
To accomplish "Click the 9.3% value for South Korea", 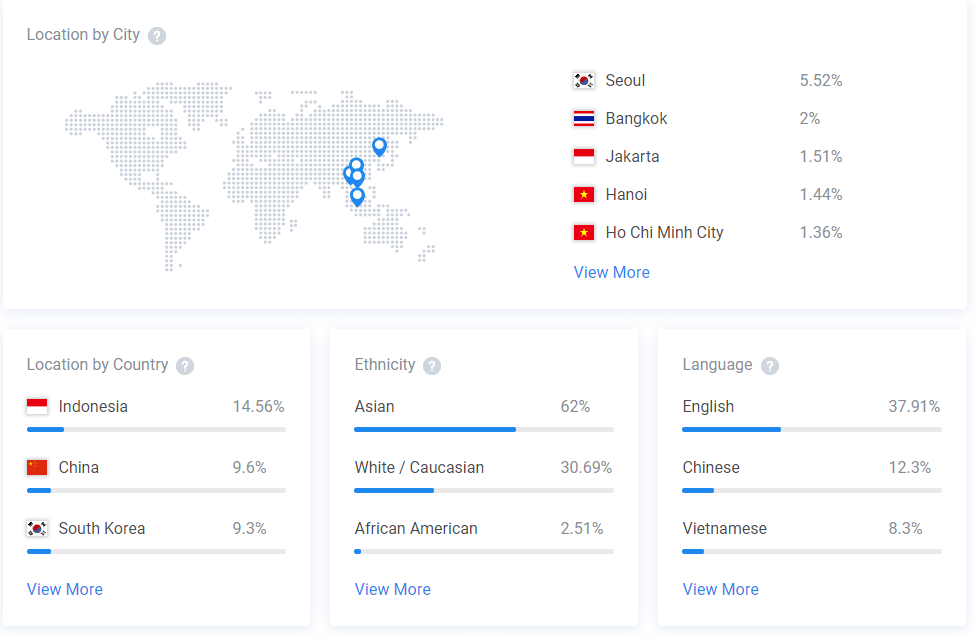I will coord(250,528).
